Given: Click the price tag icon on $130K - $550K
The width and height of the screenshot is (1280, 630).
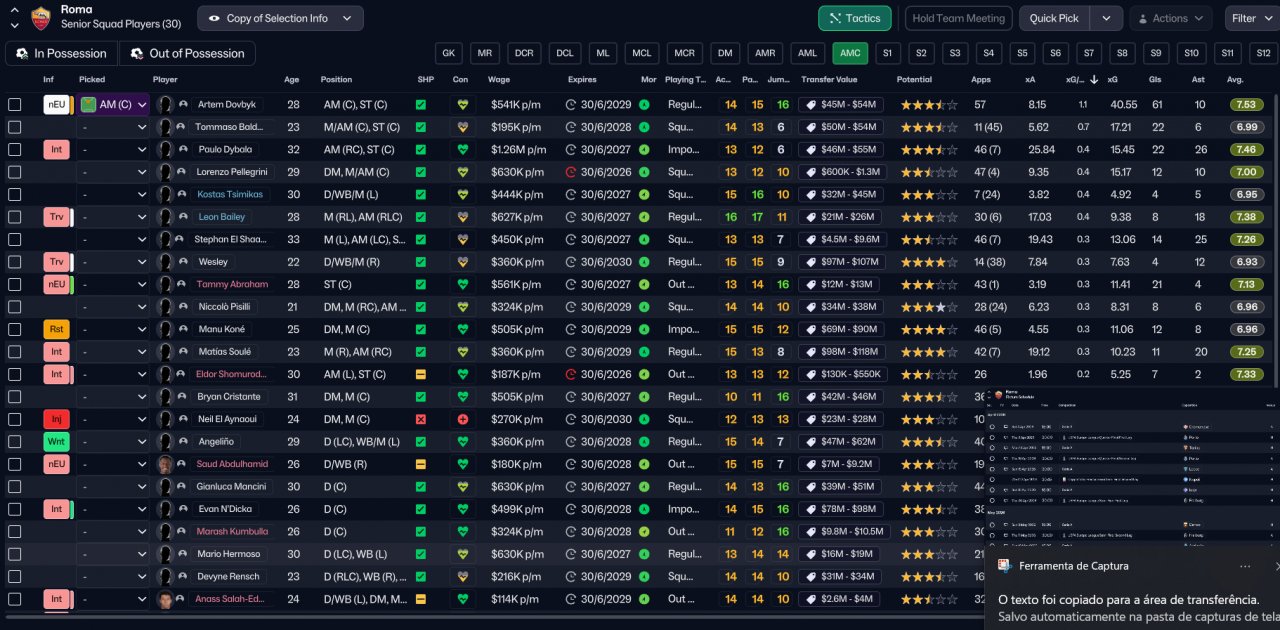Looking at the screenshot, I should (x=809, y=375).
